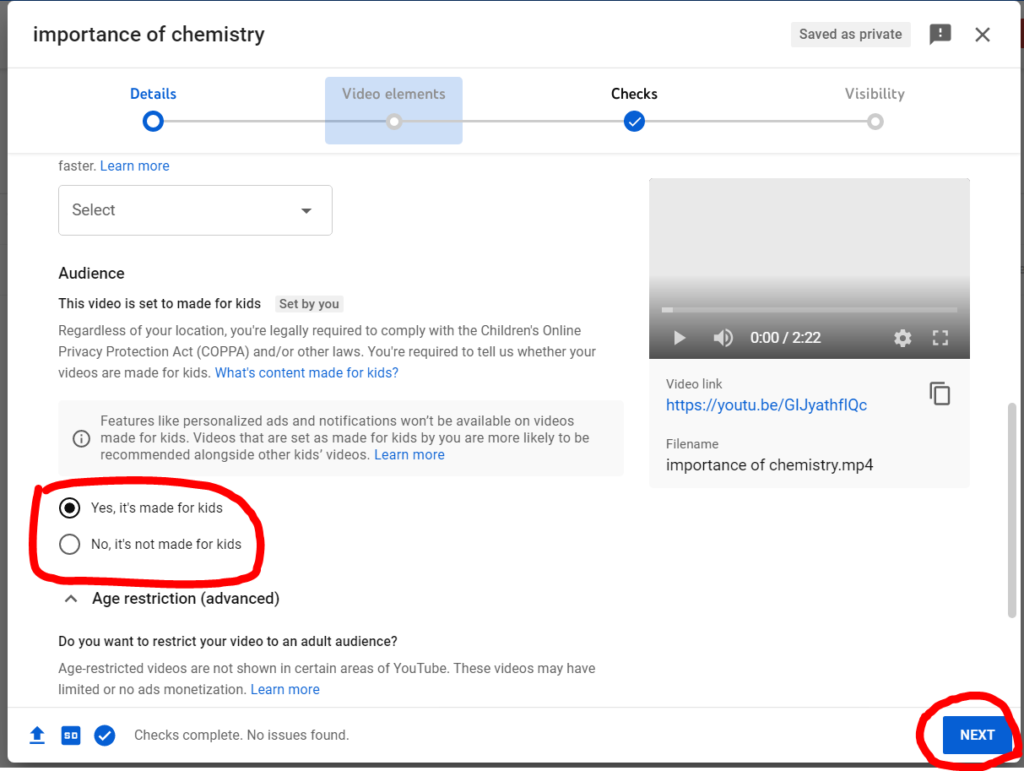Click the 'importance of chemistry' dialog title
This screenshot has width=1024, height=771.
point(149,35)
